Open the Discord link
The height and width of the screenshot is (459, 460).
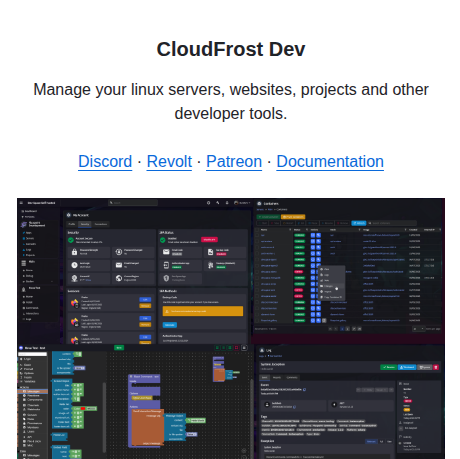pyautogui.click(x=105, y=162)
